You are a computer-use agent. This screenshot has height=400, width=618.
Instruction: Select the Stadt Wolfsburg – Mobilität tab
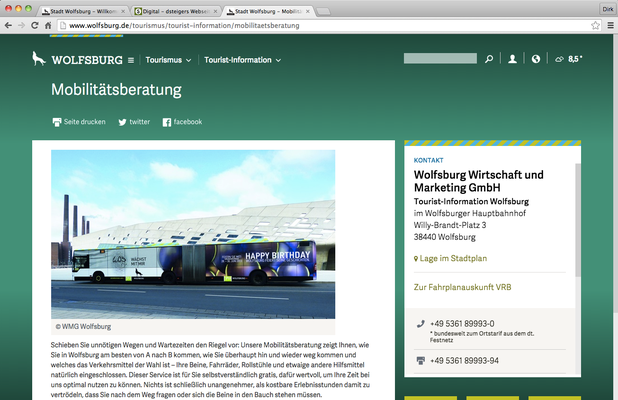point(268,11)
